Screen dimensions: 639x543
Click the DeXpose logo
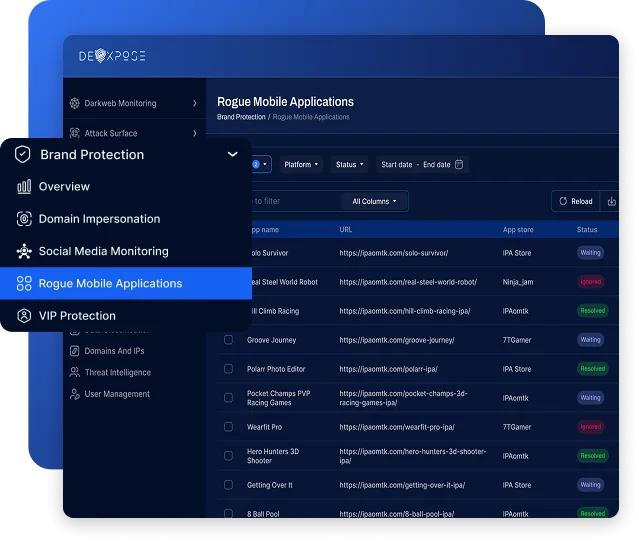coord(112,55)
